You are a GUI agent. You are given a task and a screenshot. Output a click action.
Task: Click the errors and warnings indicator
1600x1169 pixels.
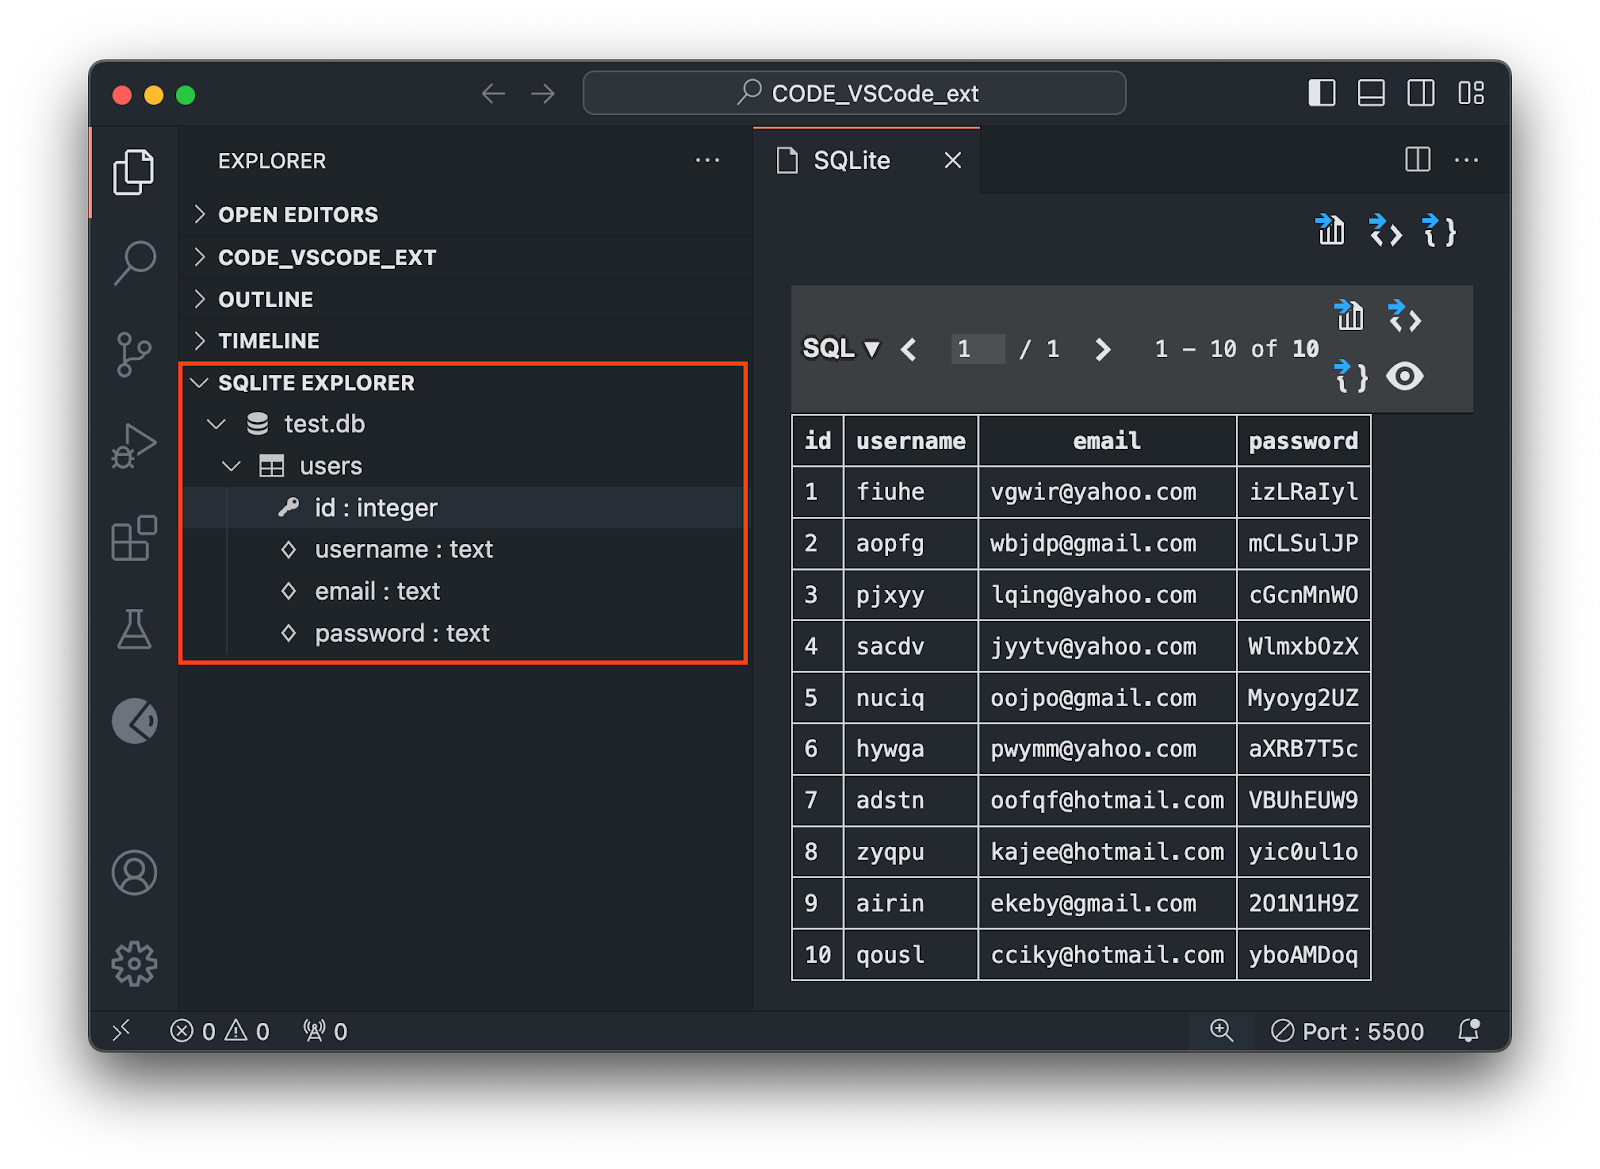[x=222, y=1030]
